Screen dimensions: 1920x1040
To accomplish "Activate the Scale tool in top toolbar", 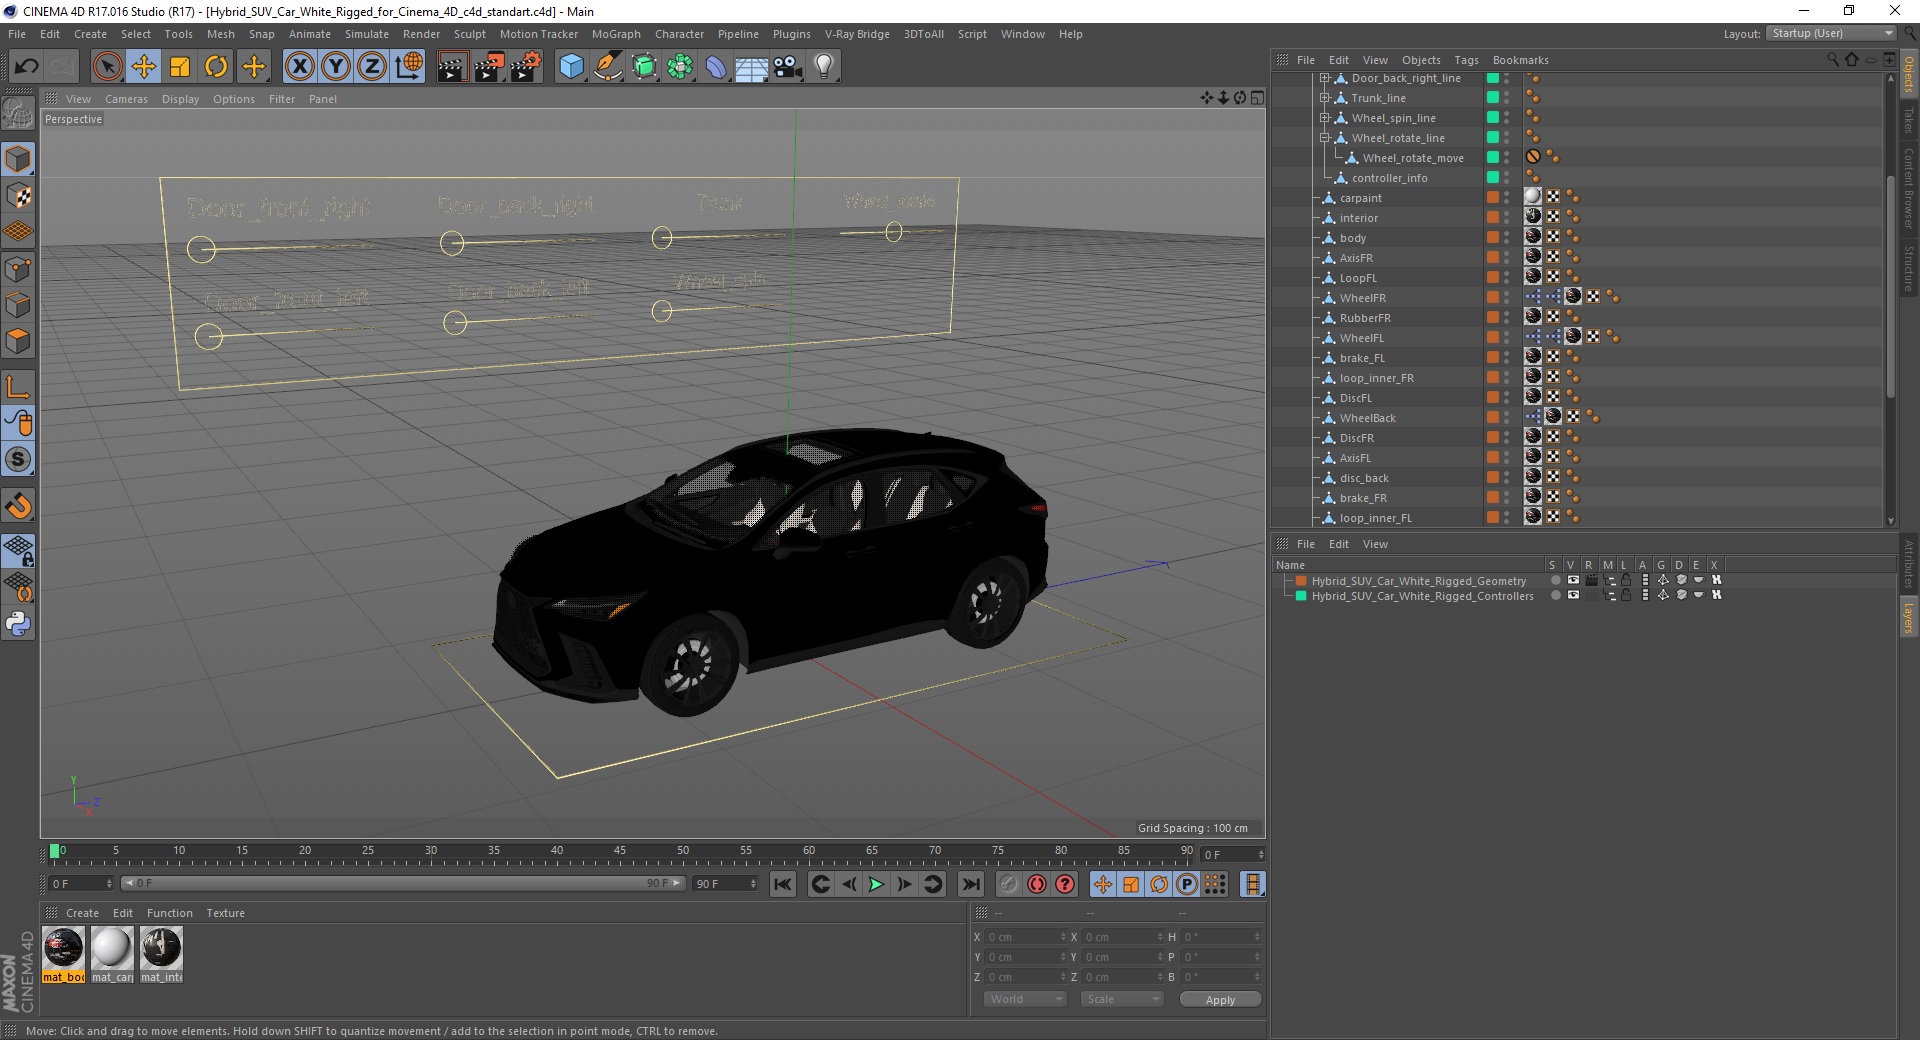I will click(x=180, y=67).
